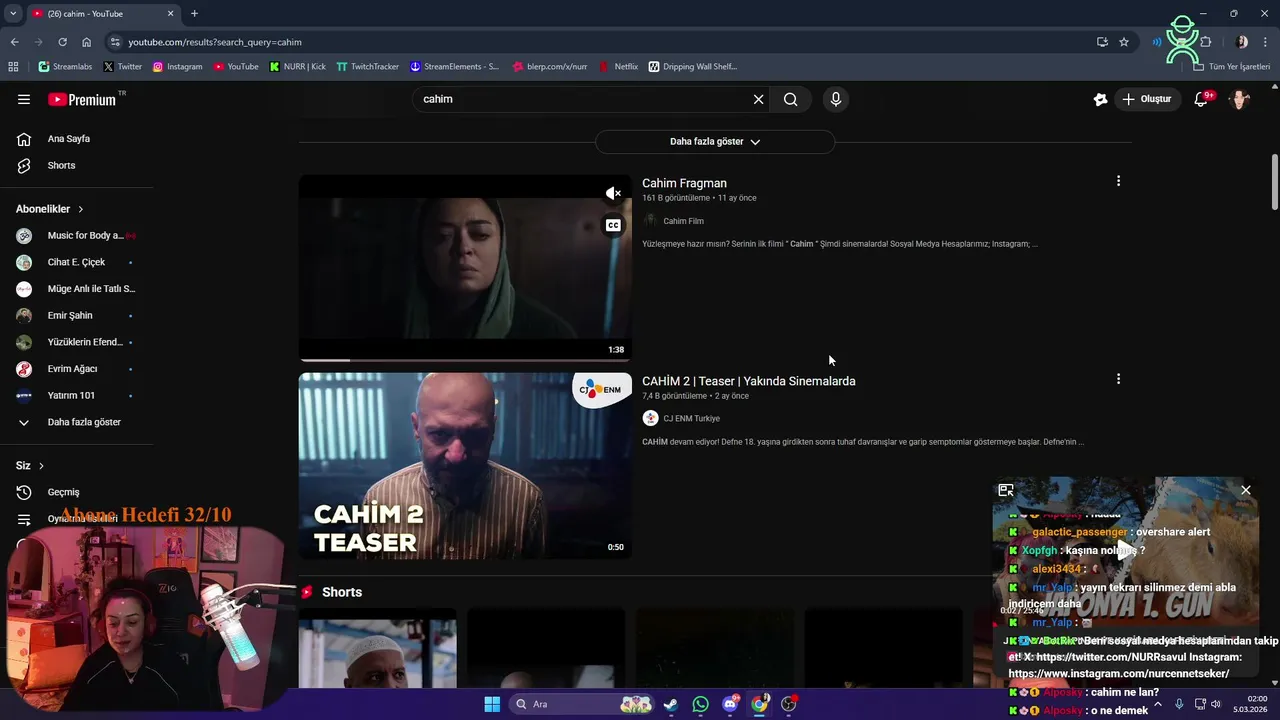Open CAHİM 2 Teaser video title
The width and height of the screenshot is (1280, 720).
748,381
